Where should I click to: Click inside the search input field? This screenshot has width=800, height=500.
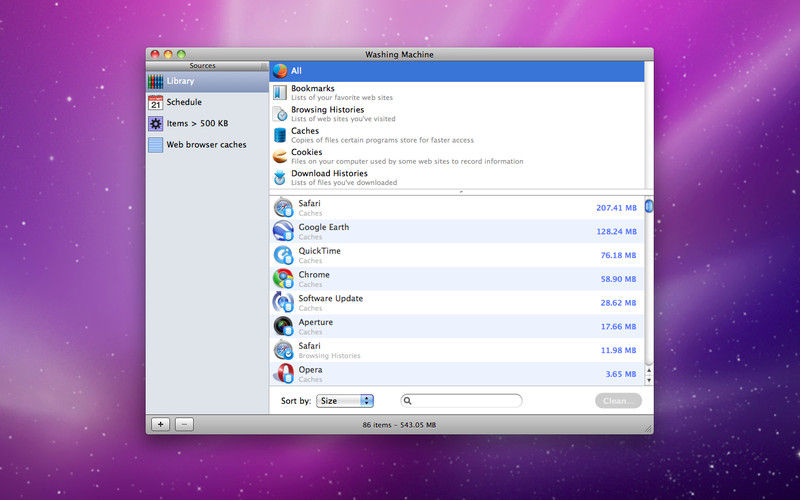pyautogui.click(x=462, y=401)
